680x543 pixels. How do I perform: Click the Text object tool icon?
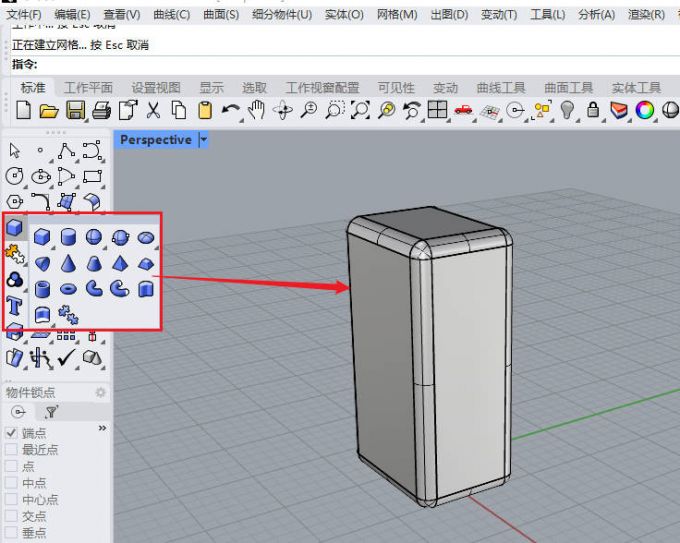click(x=15, y=306)
